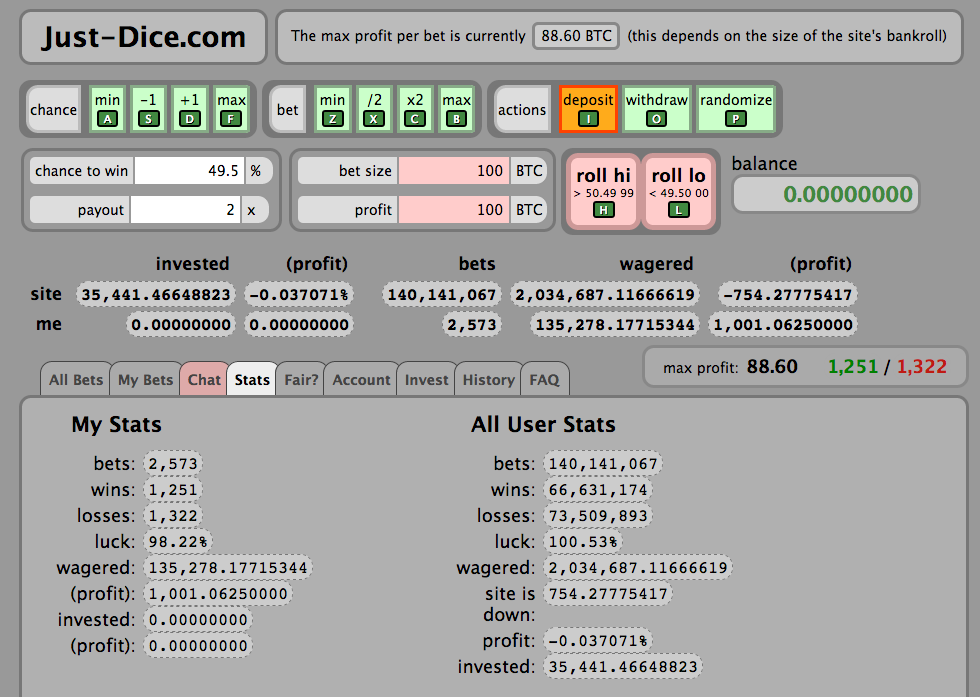Open the FAQ tab
The width and height of the screenshot is (980, 697).
pyautogui.click(x=544, y=379)
